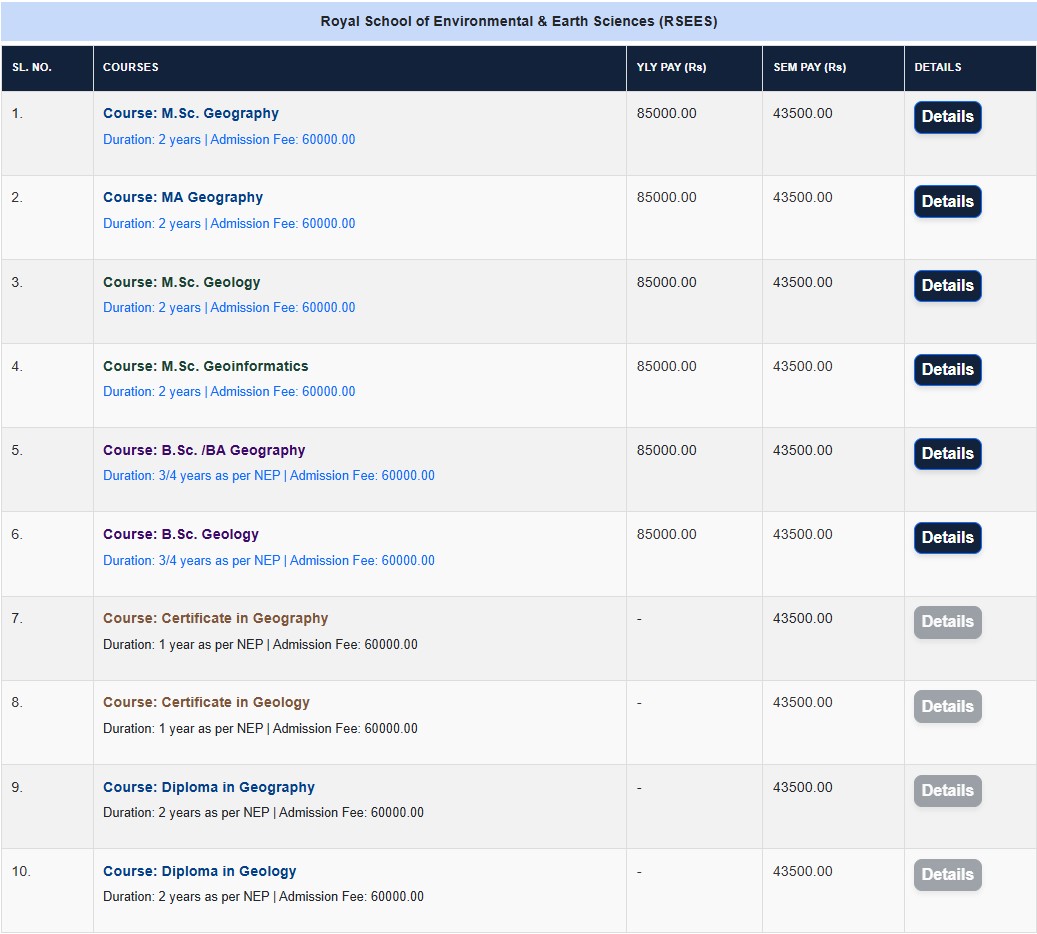Viewport: 1037px width, 934px height.
Task: Click the Royal School of Environmental & Earth Sciences heading
Action: coord(518,21)
